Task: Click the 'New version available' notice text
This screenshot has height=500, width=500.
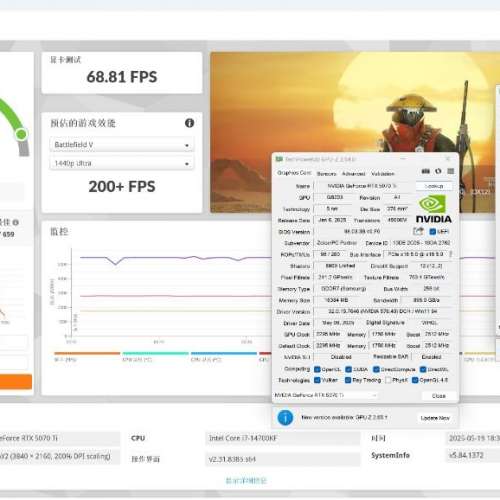Action: [x=344, y=417]
